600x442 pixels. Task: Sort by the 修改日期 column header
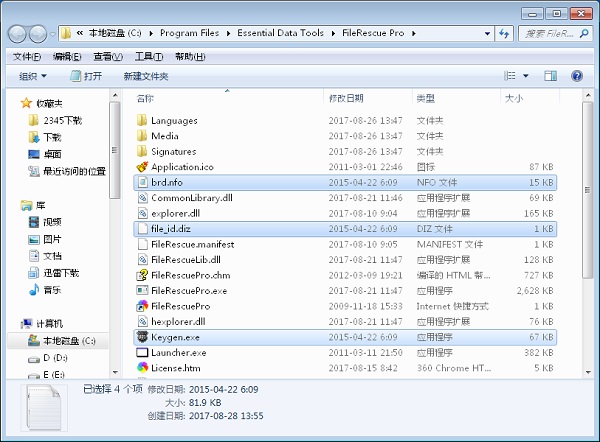(x=368, y=98)
